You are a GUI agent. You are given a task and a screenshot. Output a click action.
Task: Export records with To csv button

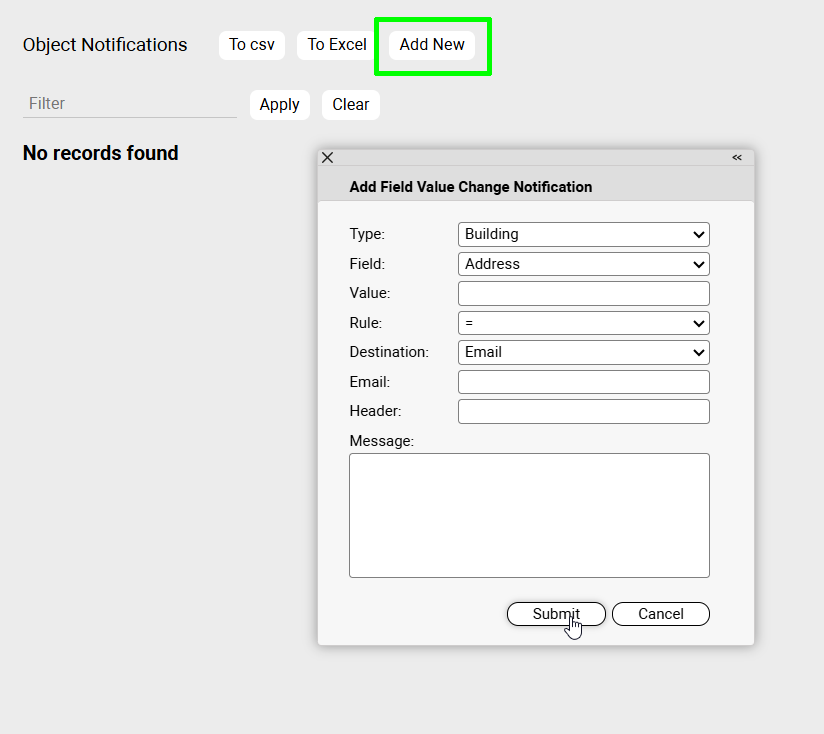(252, 45)
